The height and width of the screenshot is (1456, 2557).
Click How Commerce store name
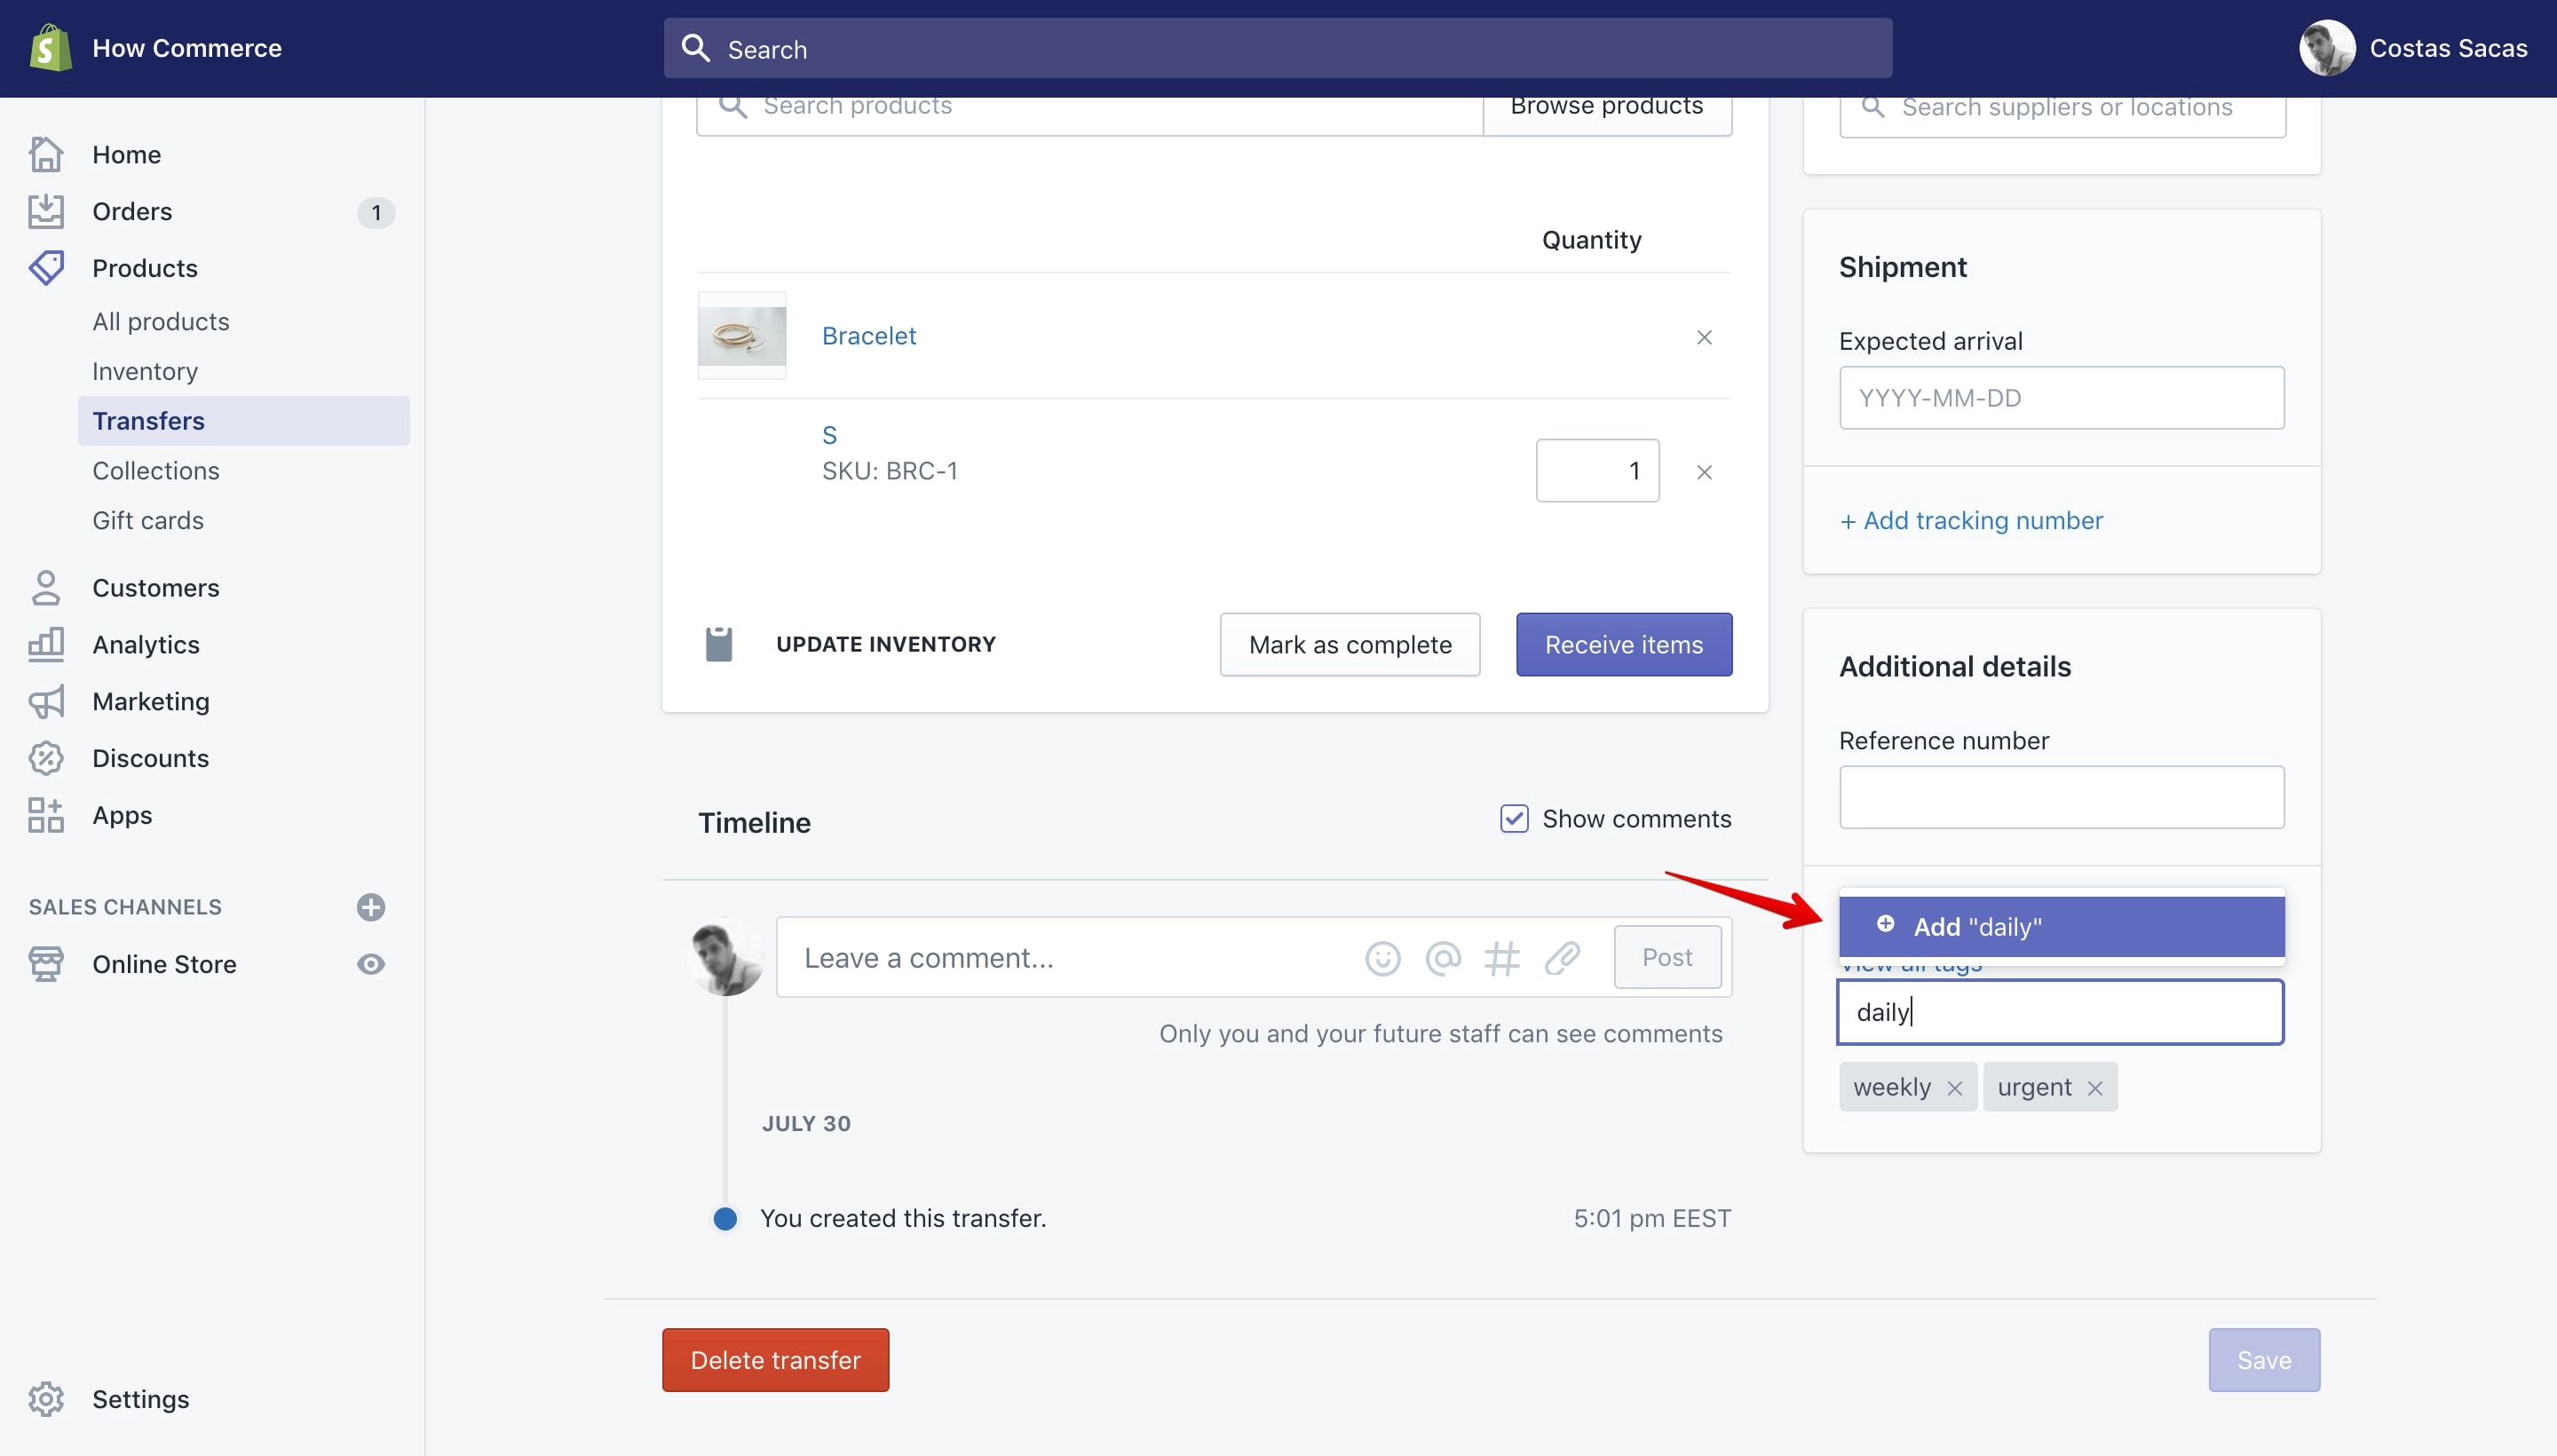click(187, 48)
